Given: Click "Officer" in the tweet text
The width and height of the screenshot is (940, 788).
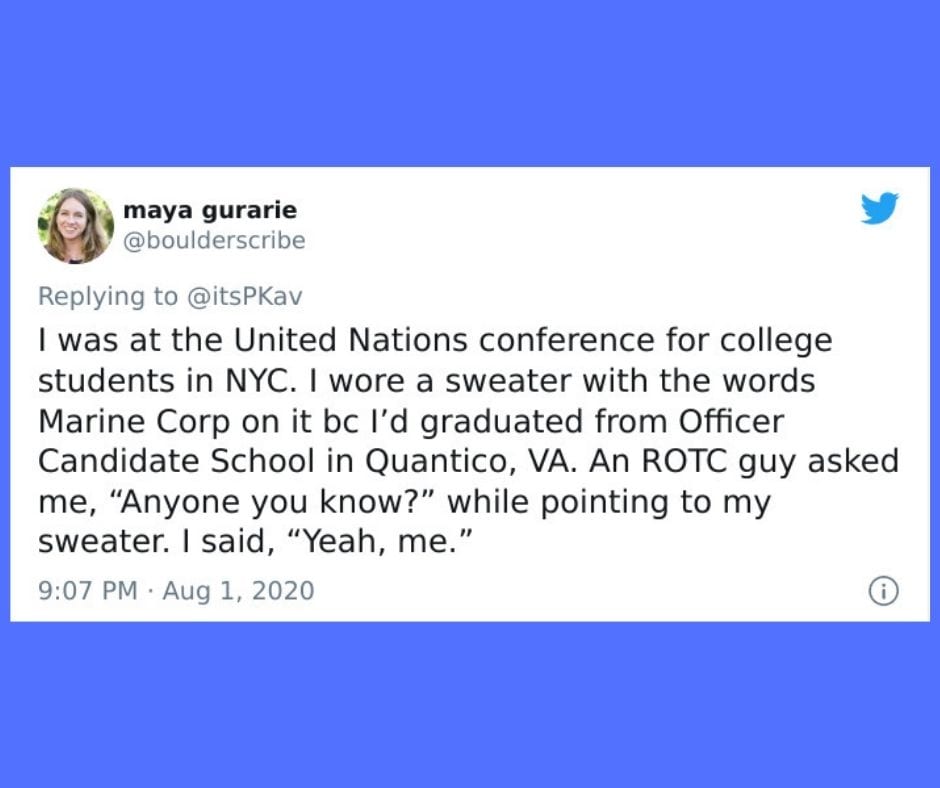Looking at the screenshot, I should [x=731, y=421].
